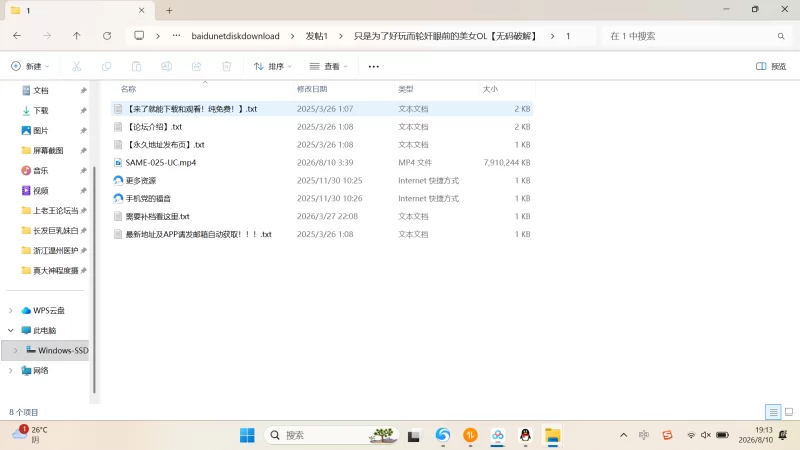Open 音乐 in the quick access sidebar
800x450 pixels.
point(40,170)
